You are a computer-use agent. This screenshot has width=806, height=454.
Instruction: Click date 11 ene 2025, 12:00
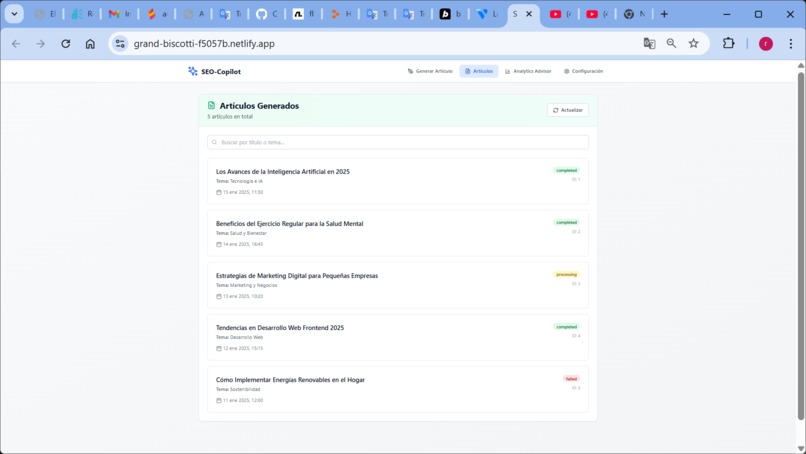point(243,400)
